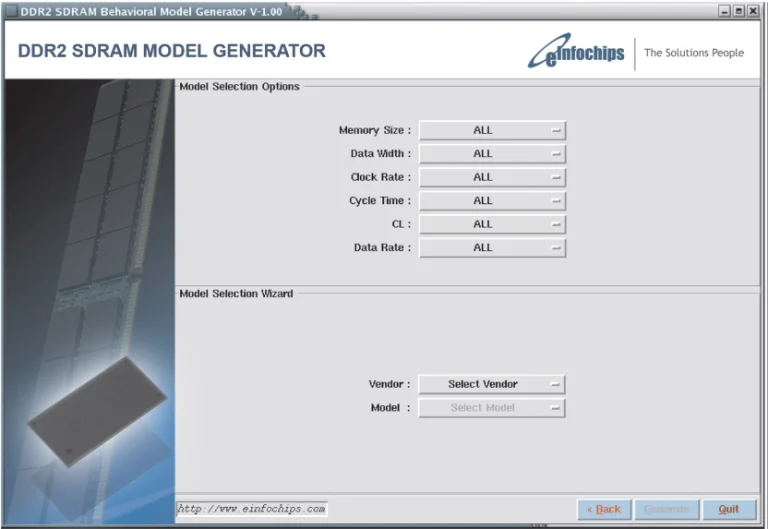Click the Memory Size label

tap(375, 130)
